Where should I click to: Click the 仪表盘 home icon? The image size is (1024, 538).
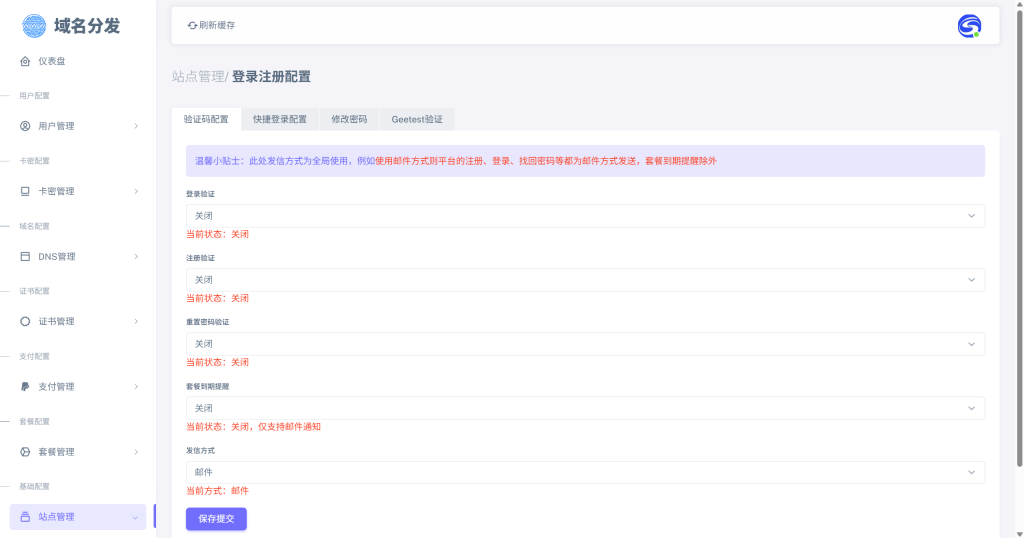[x=25, y=61]
